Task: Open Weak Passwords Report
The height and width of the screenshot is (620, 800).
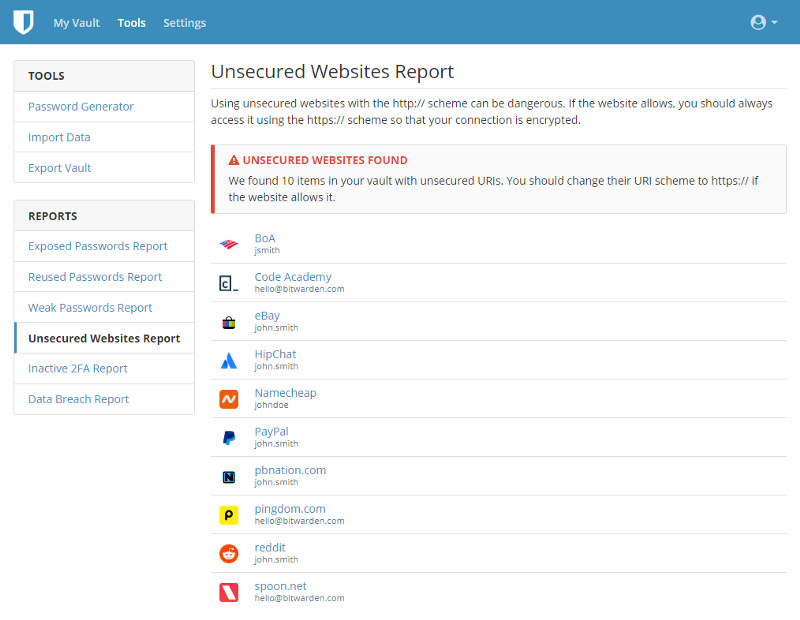Action: click(x=90, y=307)
